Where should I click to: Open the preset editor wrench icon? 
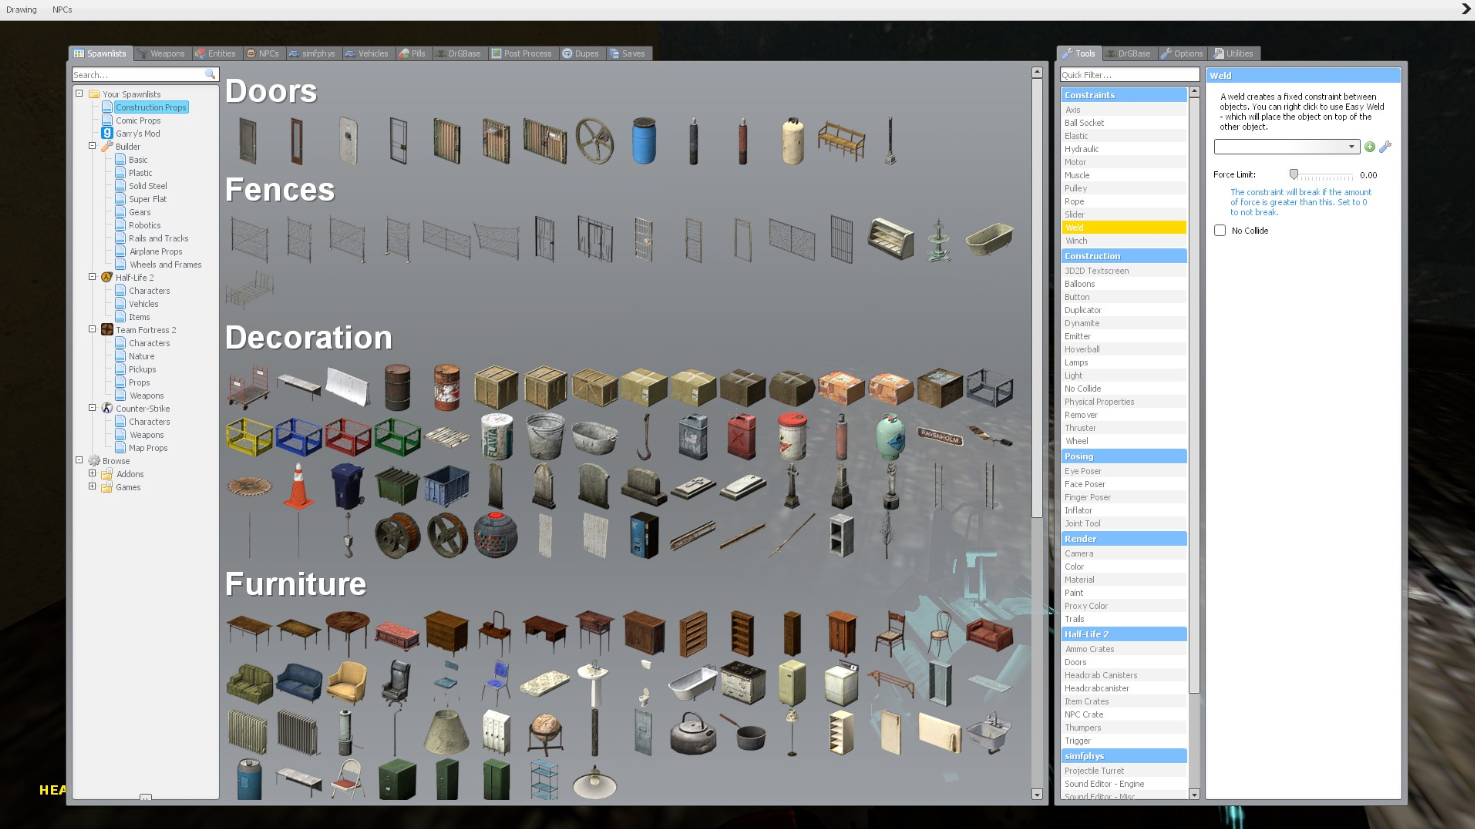point(1385,147)
